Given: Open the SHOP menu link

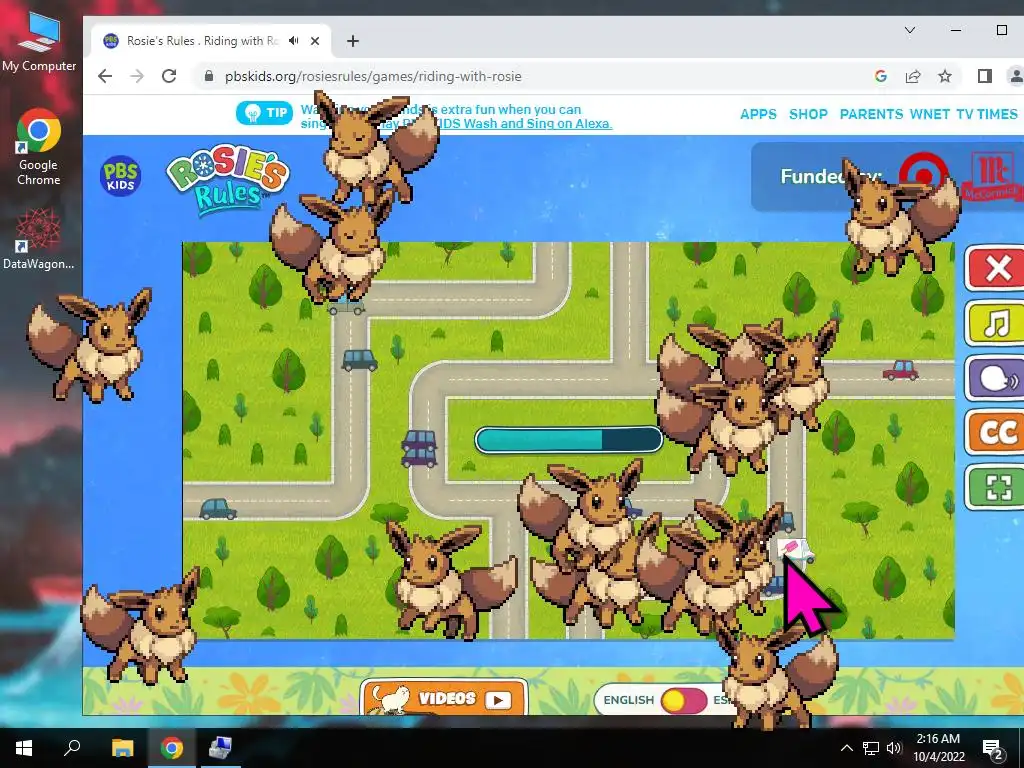Looking at the screenshot, I should (808, 114).
